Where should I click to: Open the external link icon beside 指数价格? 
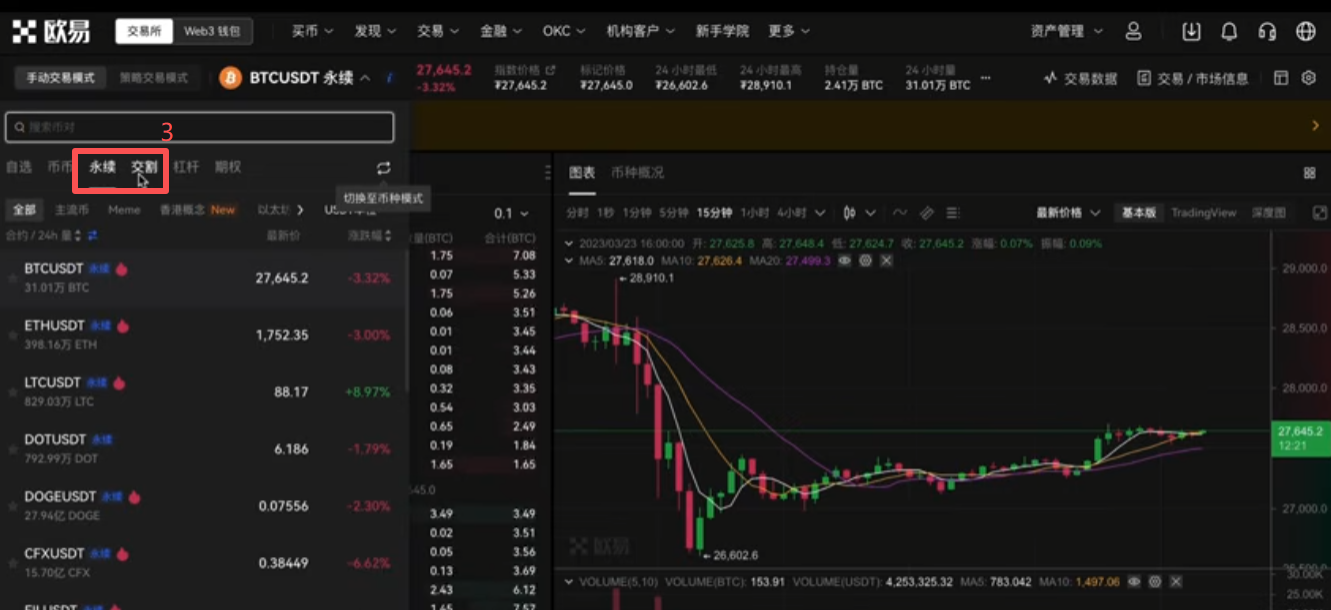coord(550,70)
